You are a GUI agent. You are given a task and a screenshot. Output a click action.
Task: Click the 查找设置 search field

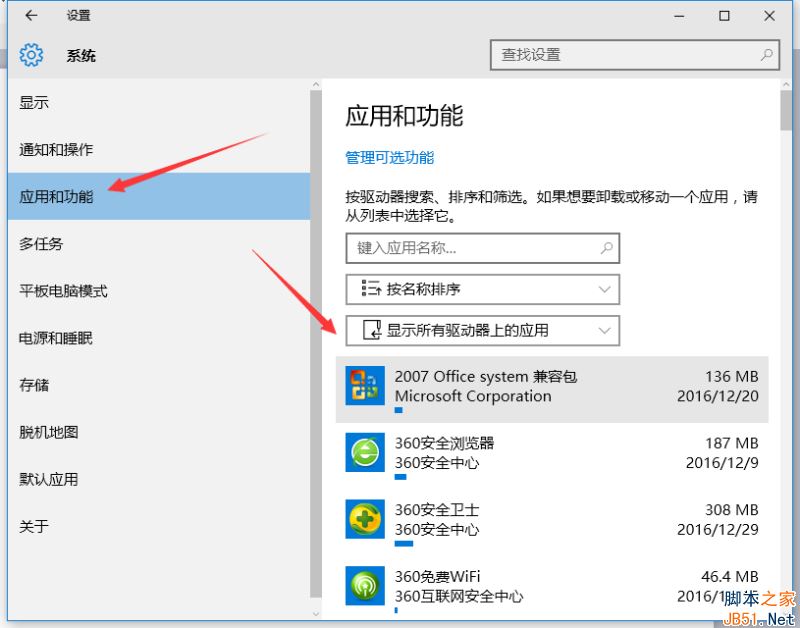click(x=625, y=55)
